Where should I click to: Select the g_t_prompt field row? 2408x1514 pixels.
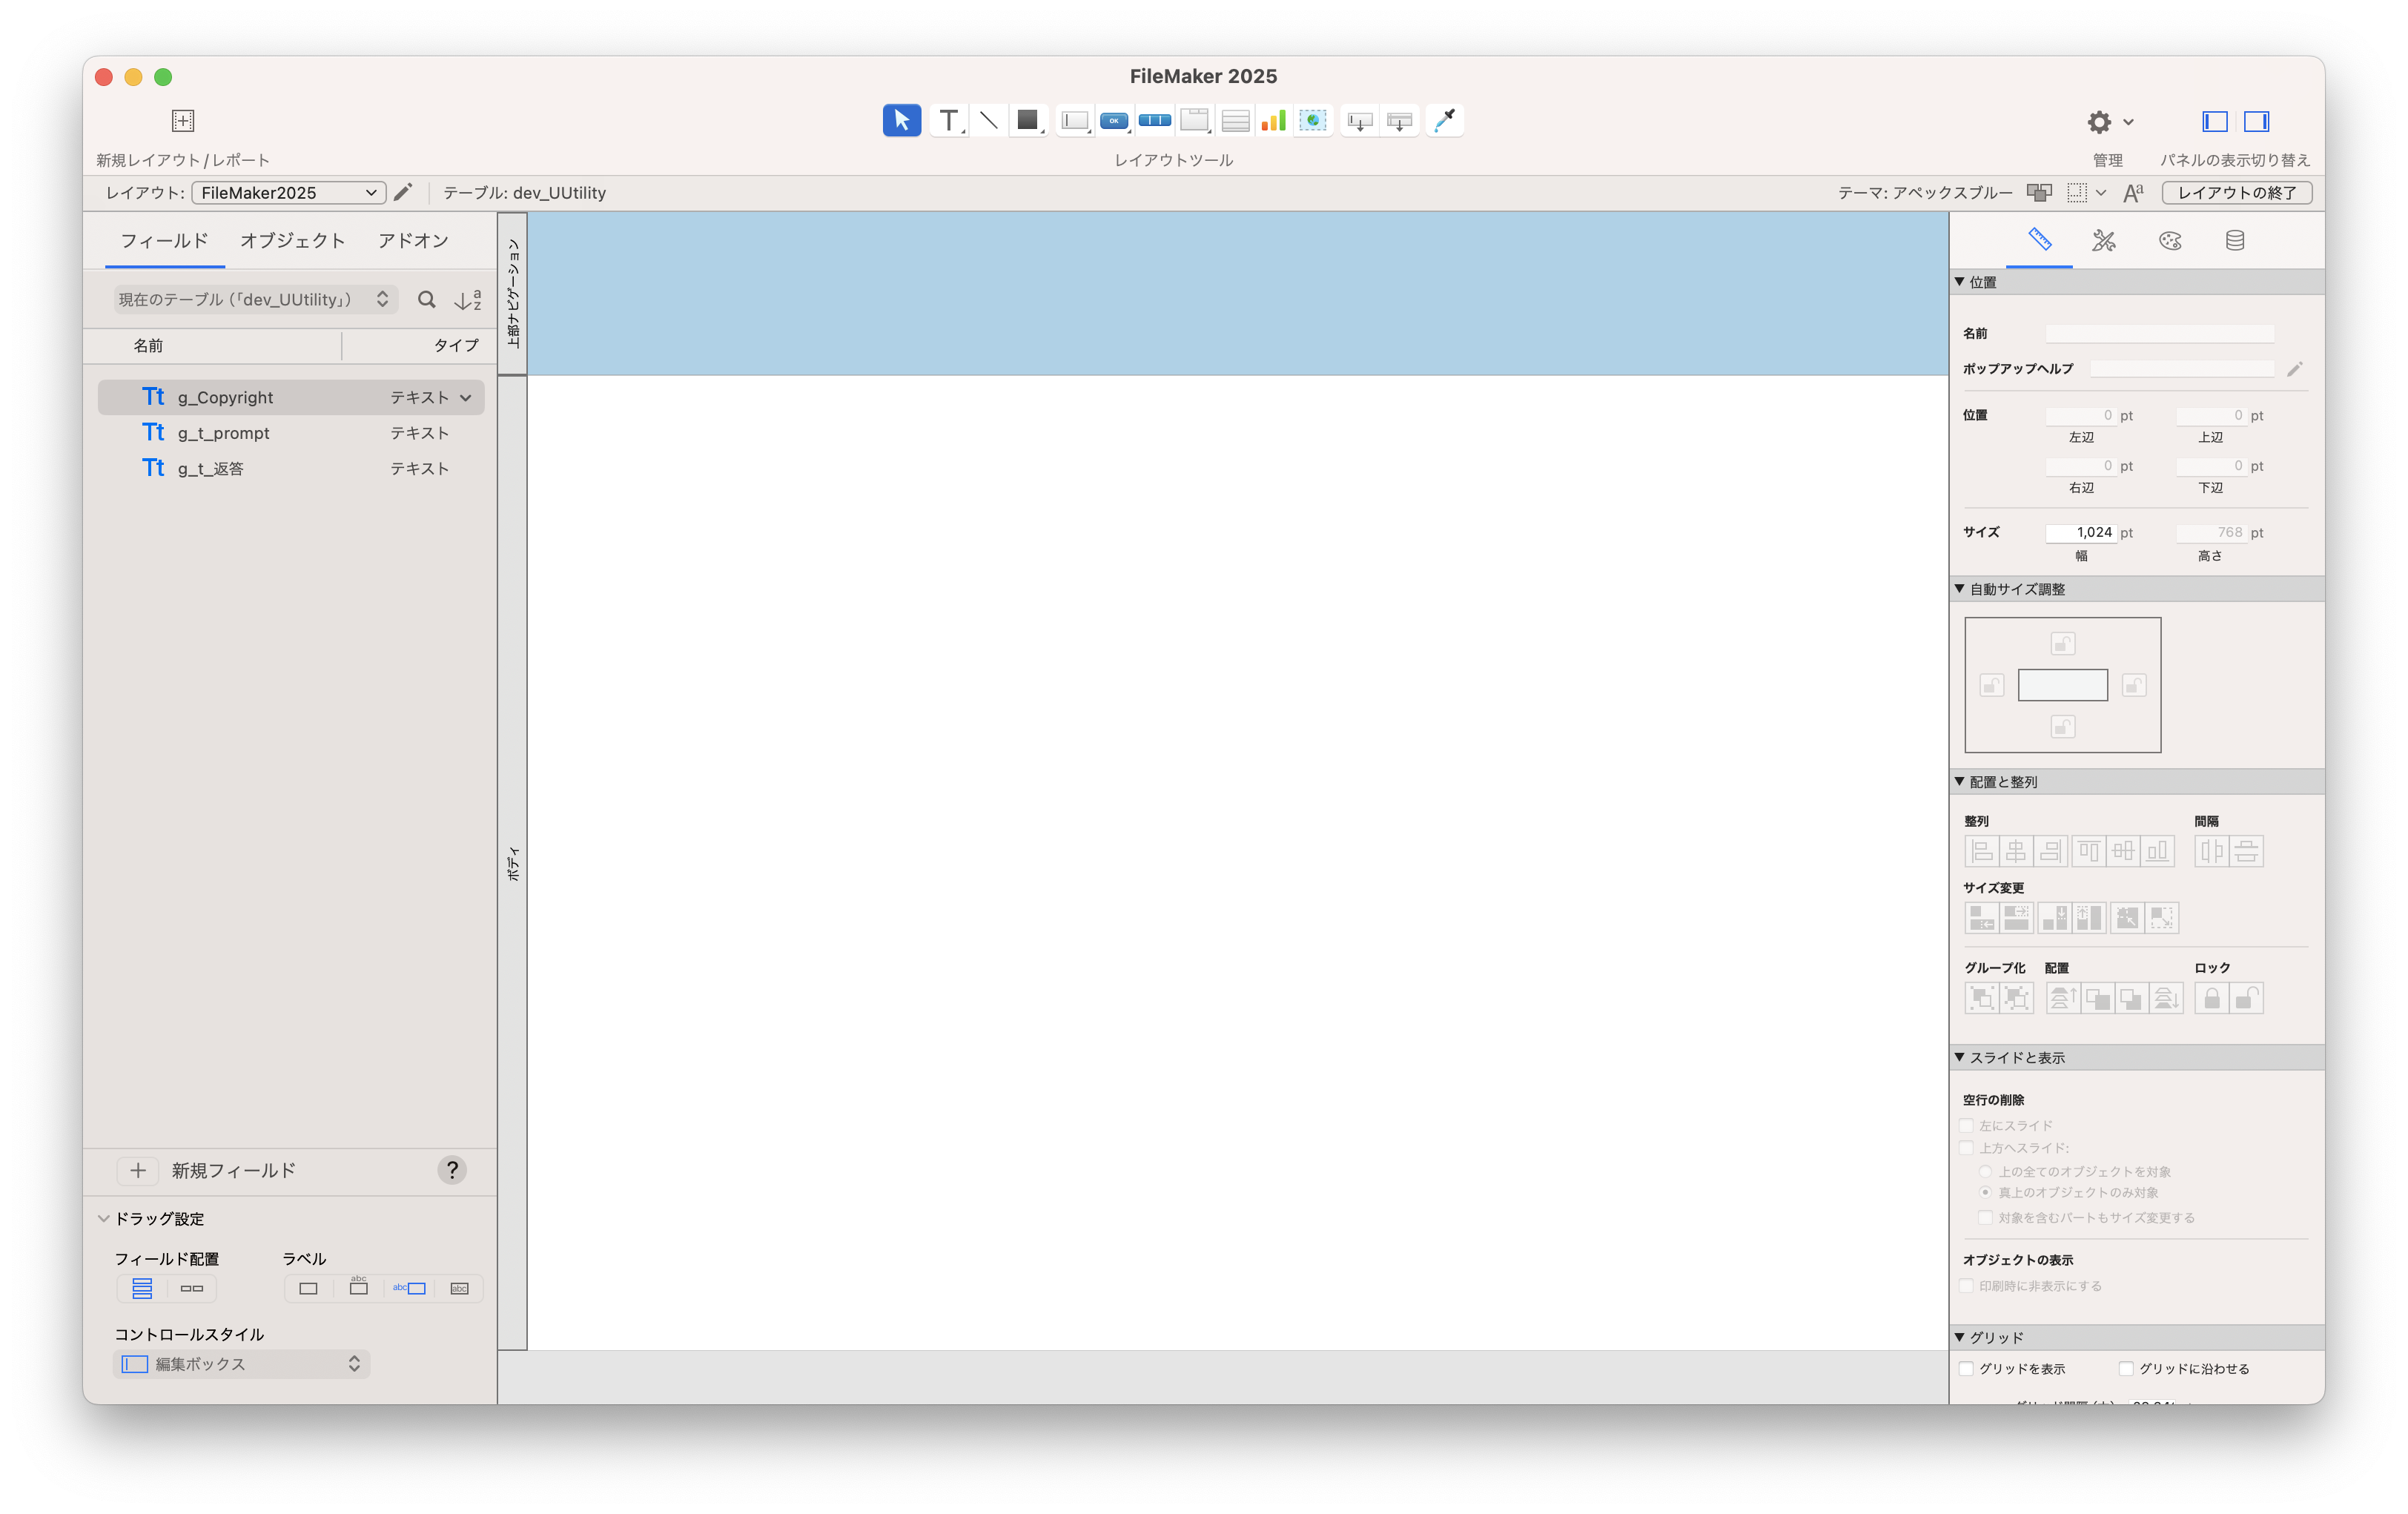291,433
